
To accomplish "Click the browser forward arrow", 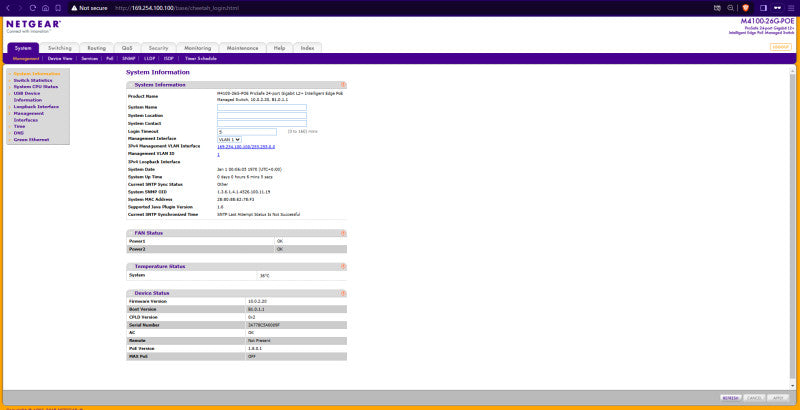I will 20,8.
